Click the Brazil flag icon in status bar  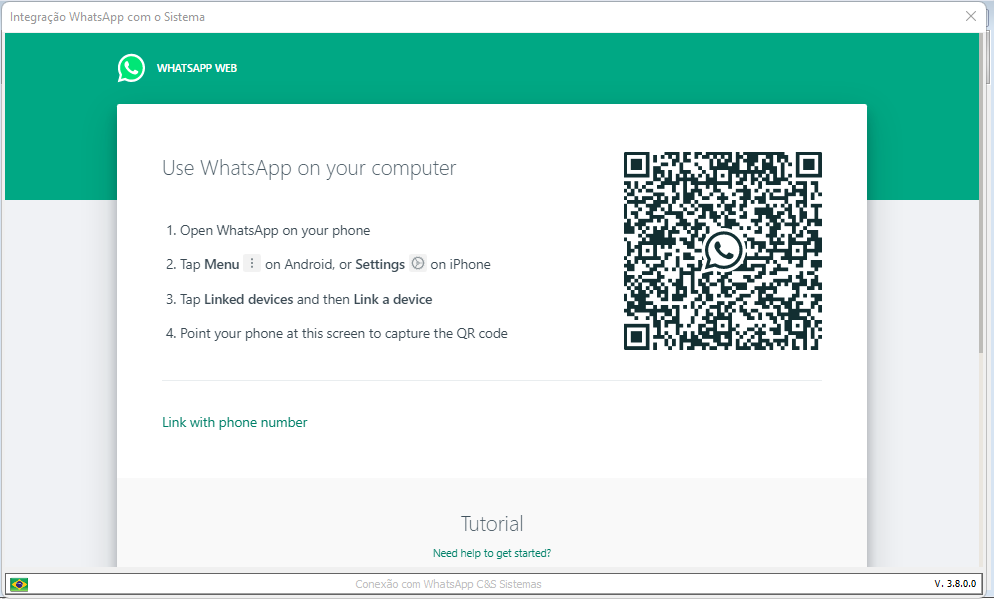point(19,584)
